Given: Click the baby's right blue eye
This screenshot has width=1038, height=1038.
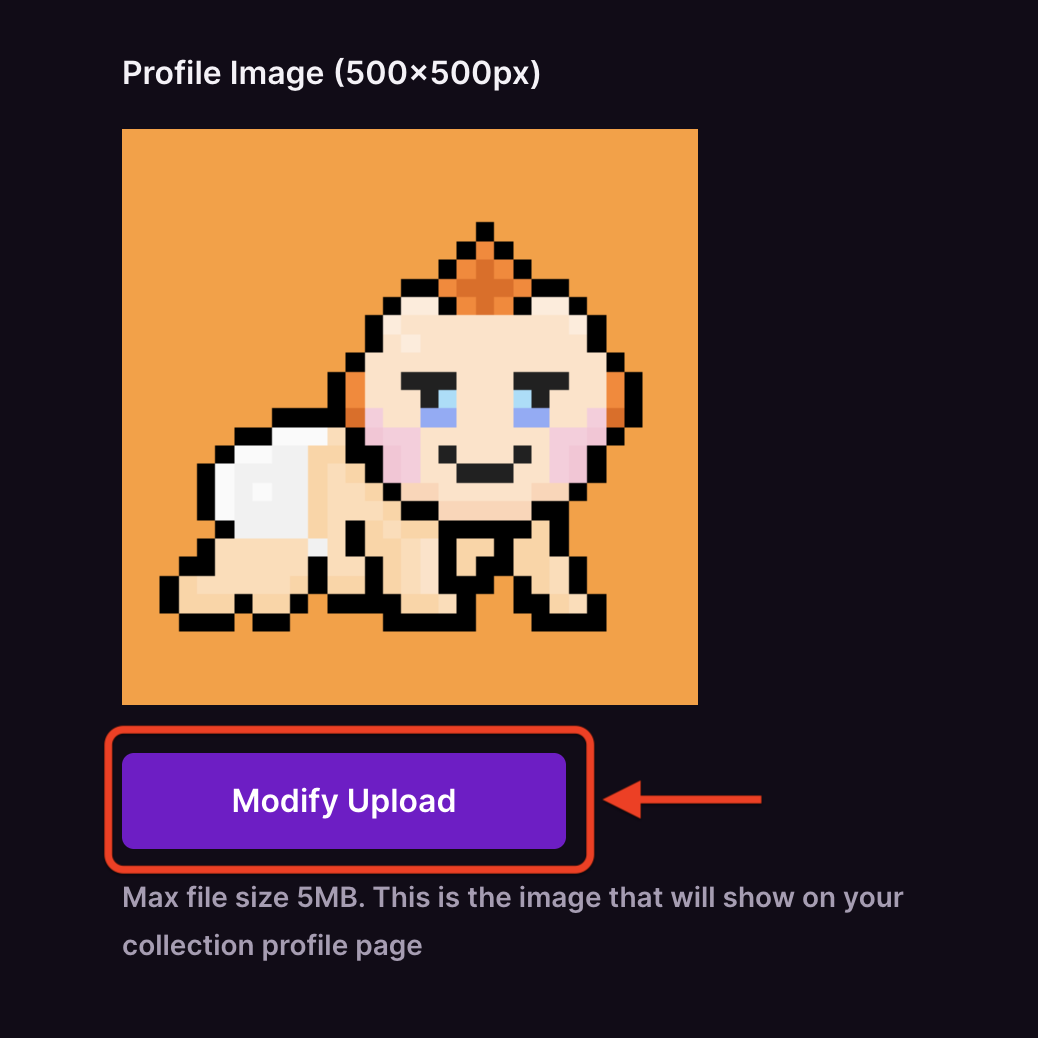Looking at the screenshot, I should 532,408.
